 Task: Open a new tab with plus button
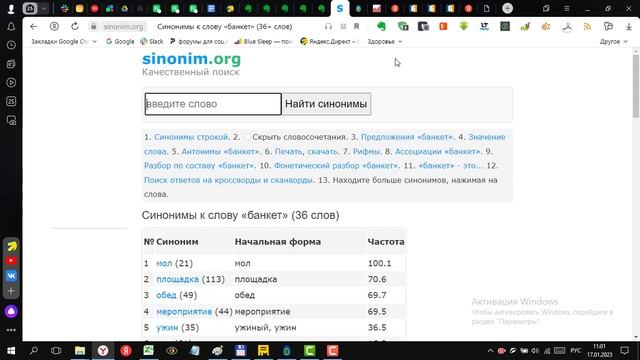click(507, 8)
